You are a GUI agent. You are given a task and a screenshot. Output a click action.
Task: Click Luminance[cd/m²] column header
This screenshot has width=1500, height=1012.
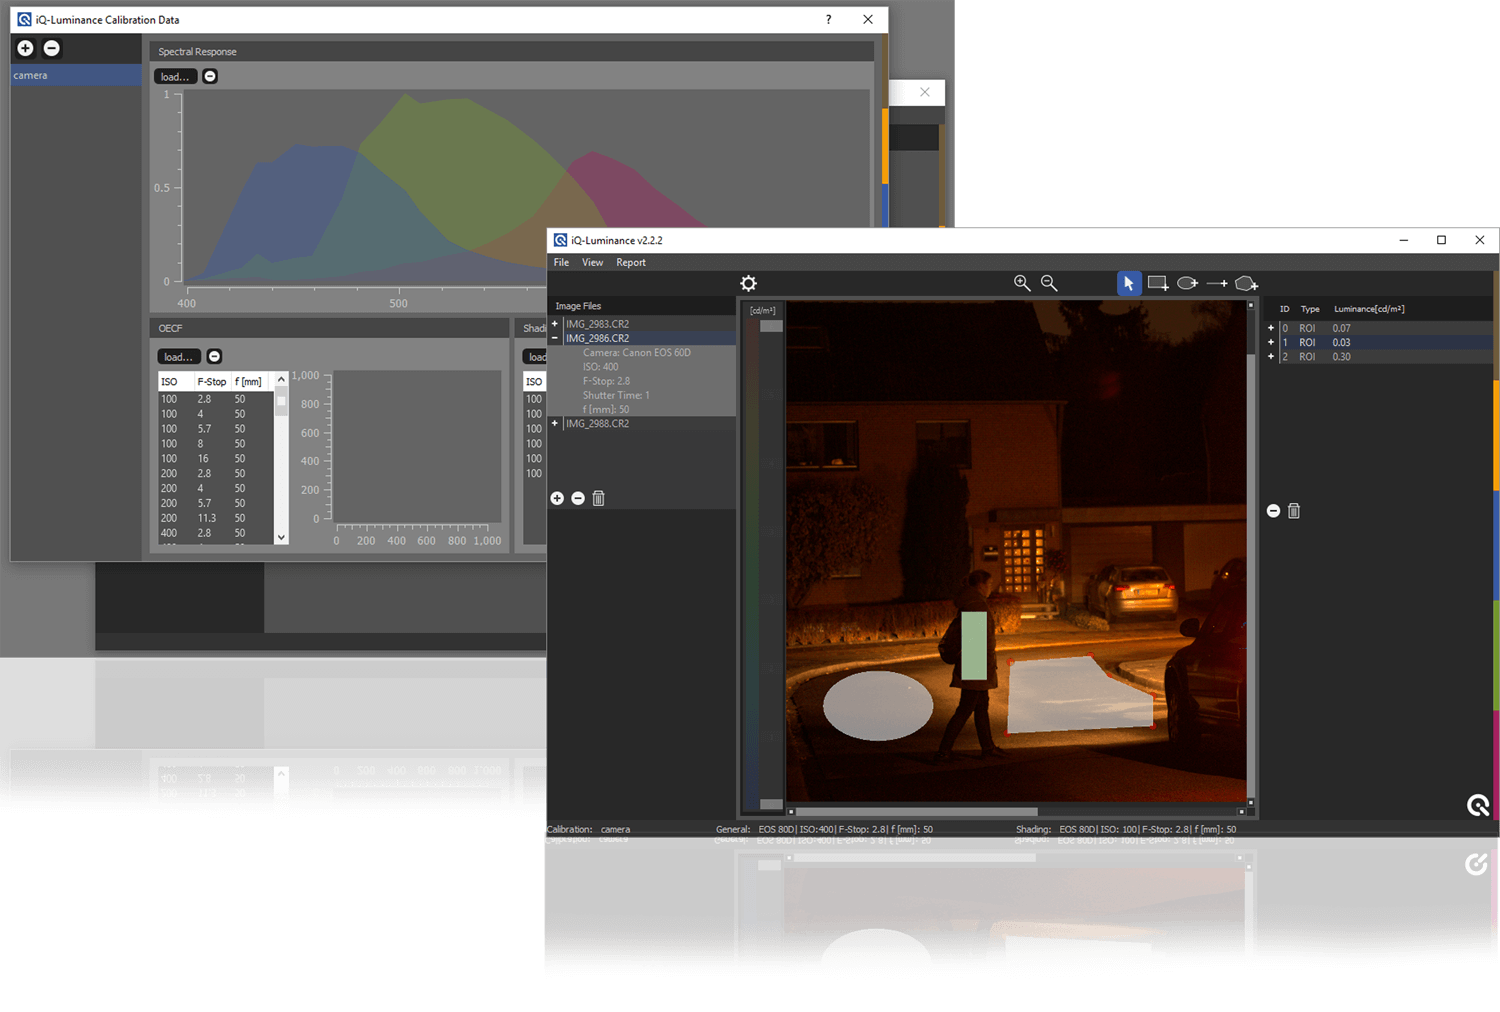(1369, 309)
